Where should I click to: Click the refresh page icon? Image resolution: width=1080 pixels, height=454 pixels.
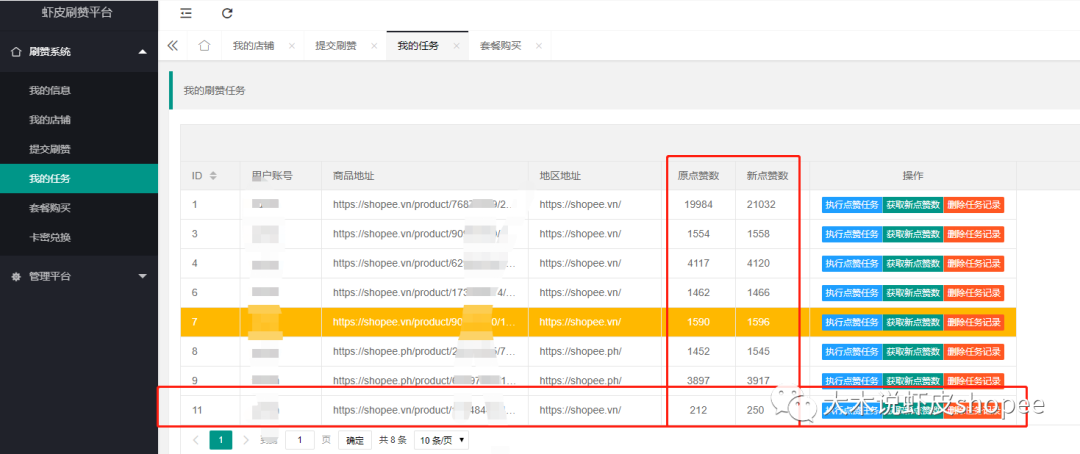227,13
